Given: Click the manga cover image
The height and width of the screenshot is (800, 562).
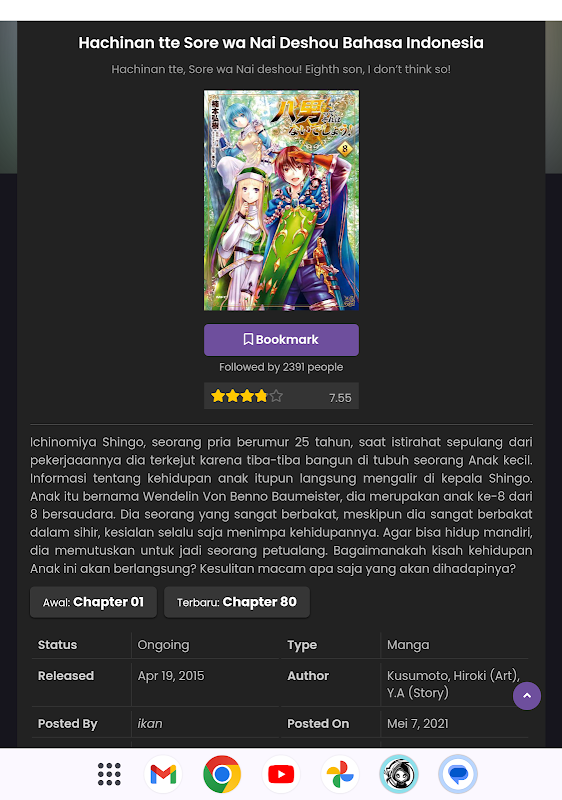Looking at the screenshot, I should click(282, 200).
